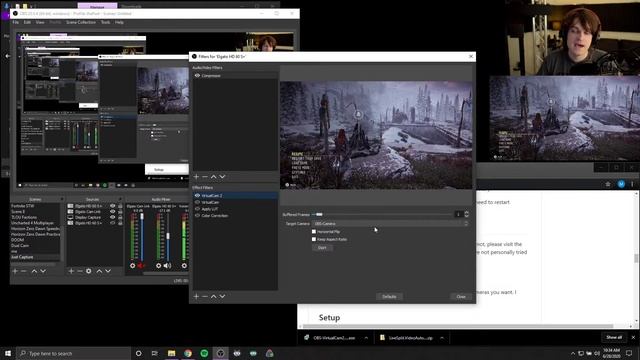Move selected effect filter down
This screenshot has height=360, width=640.
(222, 296)
